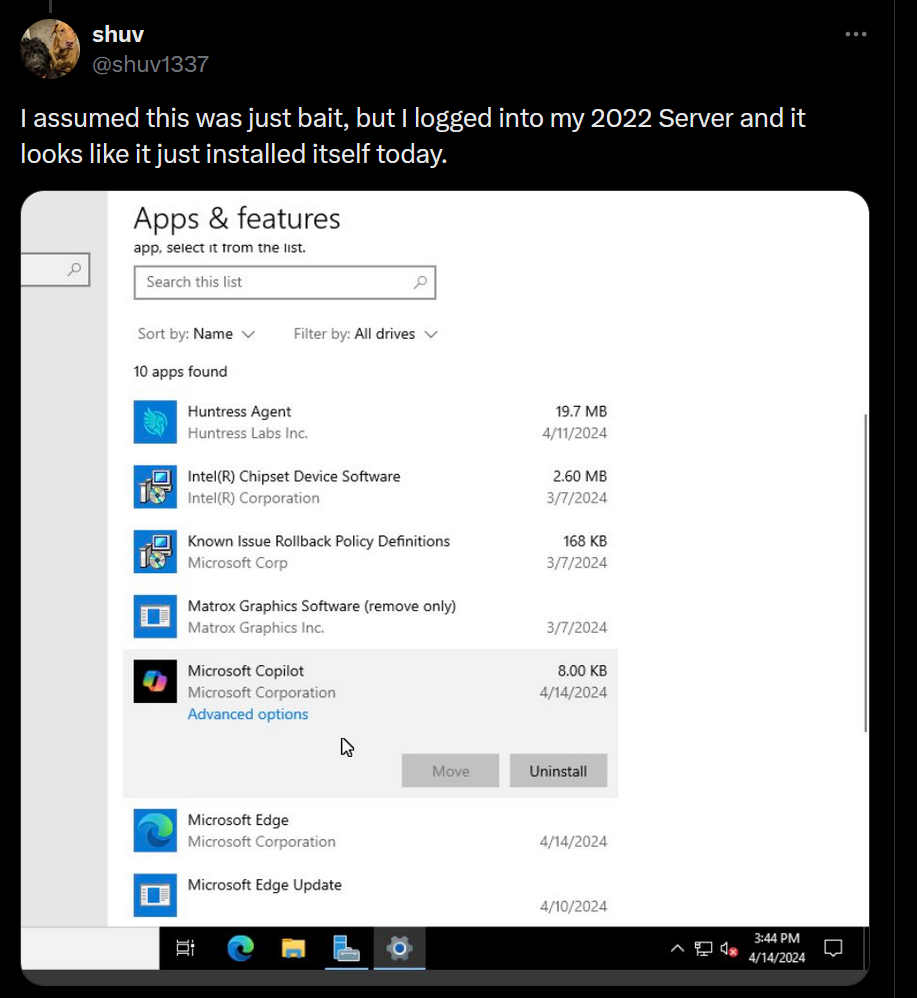Click the Microsoft Edge Update icon

coord(155,895)
